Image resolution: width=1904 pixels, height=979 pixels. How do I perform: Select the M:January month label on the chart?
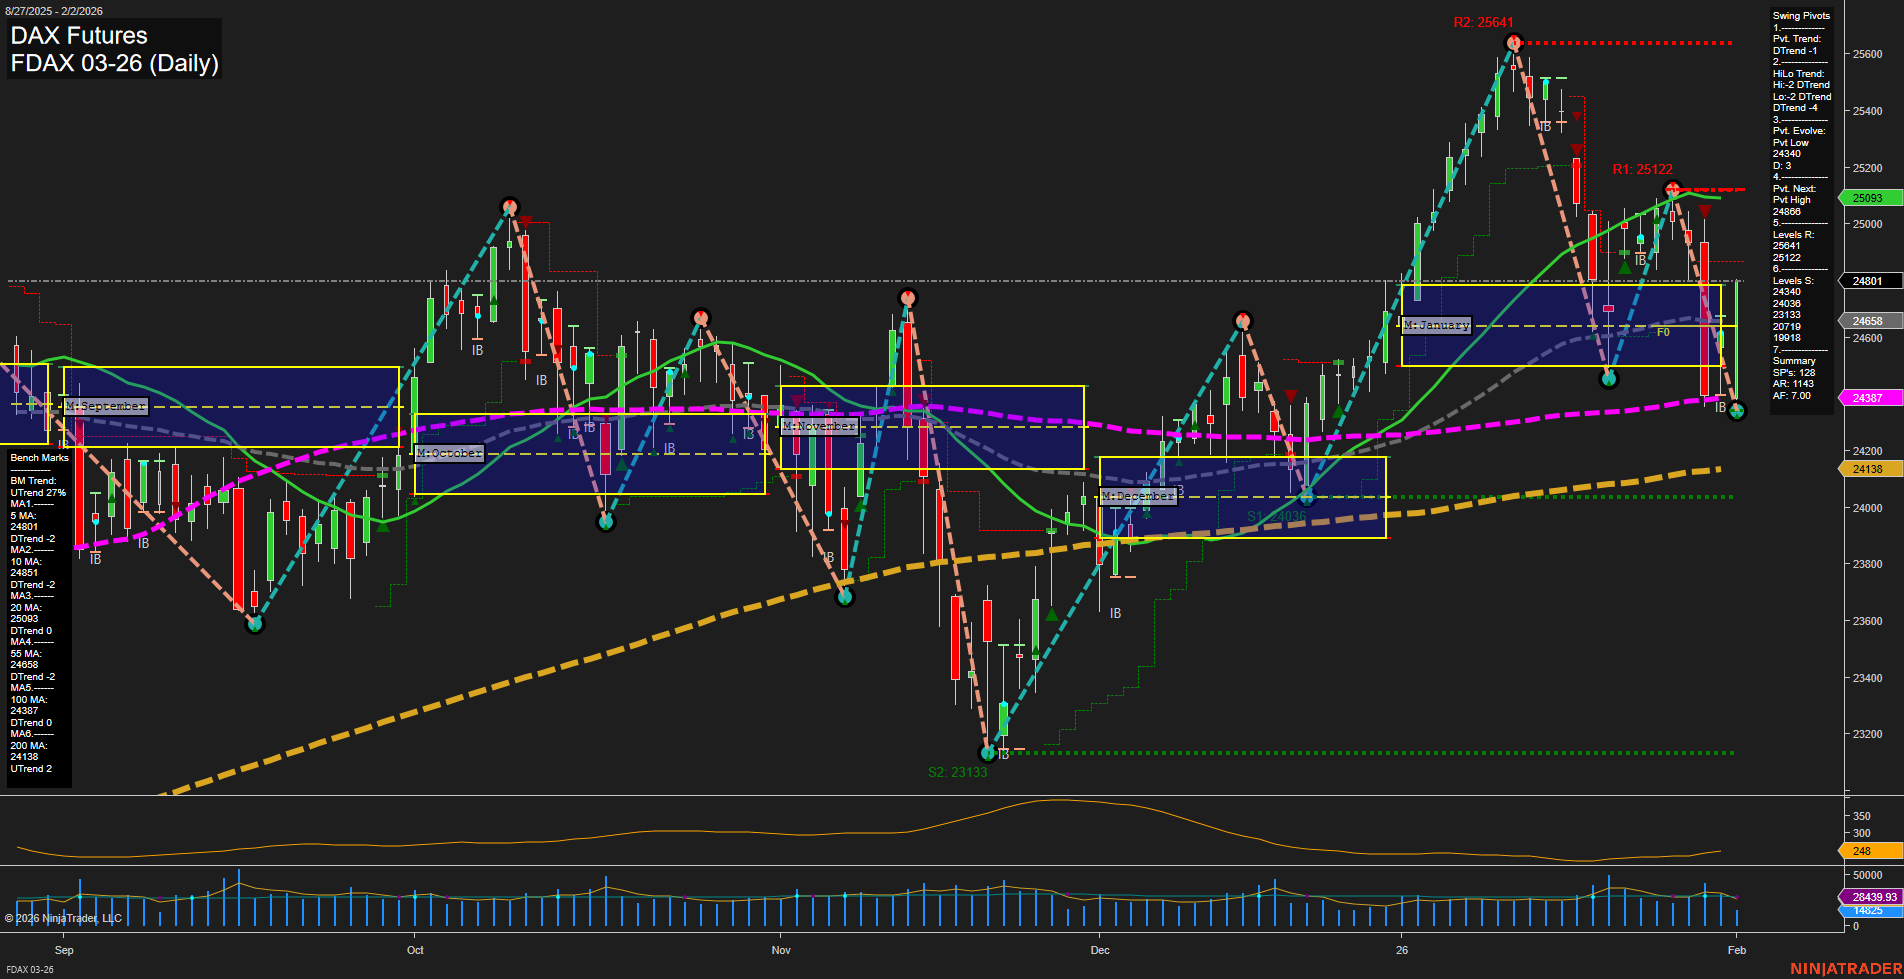[1438, 324]
